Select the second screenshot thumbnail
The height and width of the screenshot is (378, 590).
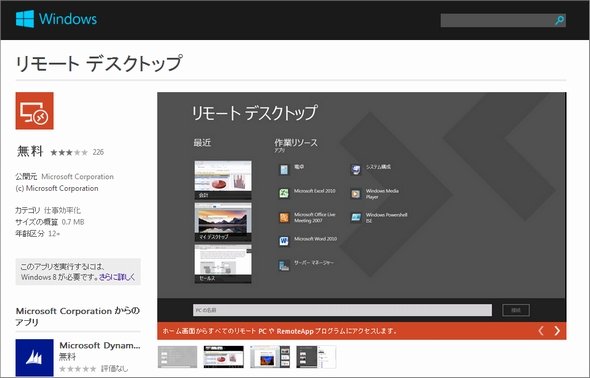224,357
